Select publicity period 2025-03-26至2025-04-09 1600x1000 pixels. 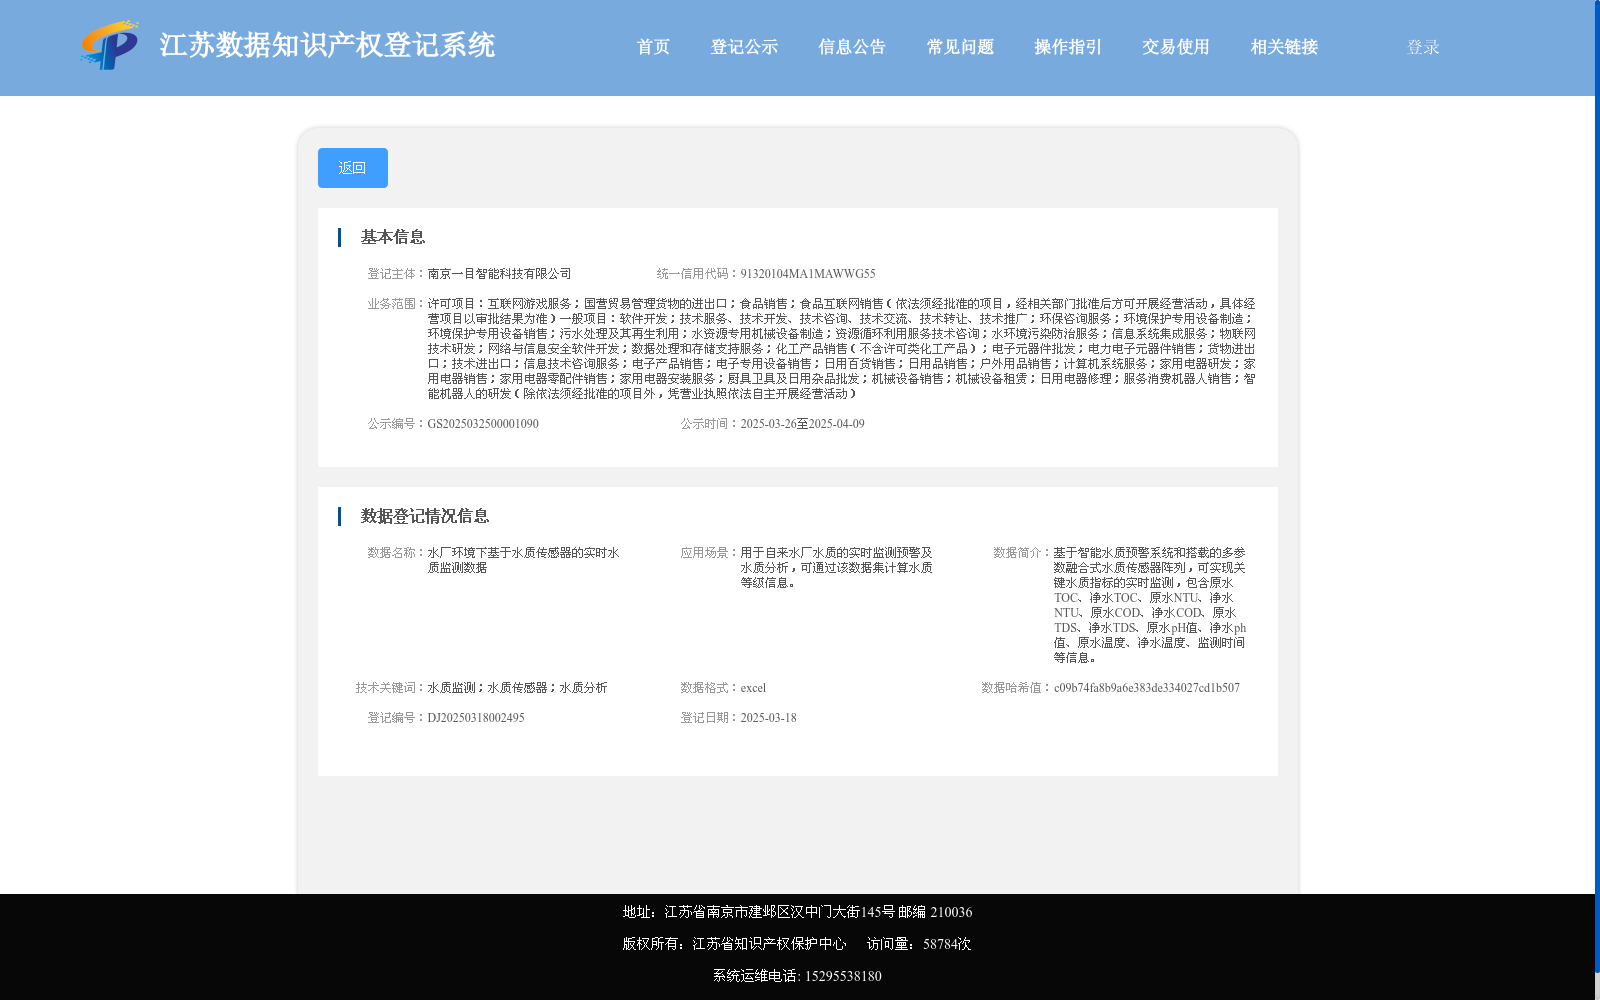coord(803,424)
